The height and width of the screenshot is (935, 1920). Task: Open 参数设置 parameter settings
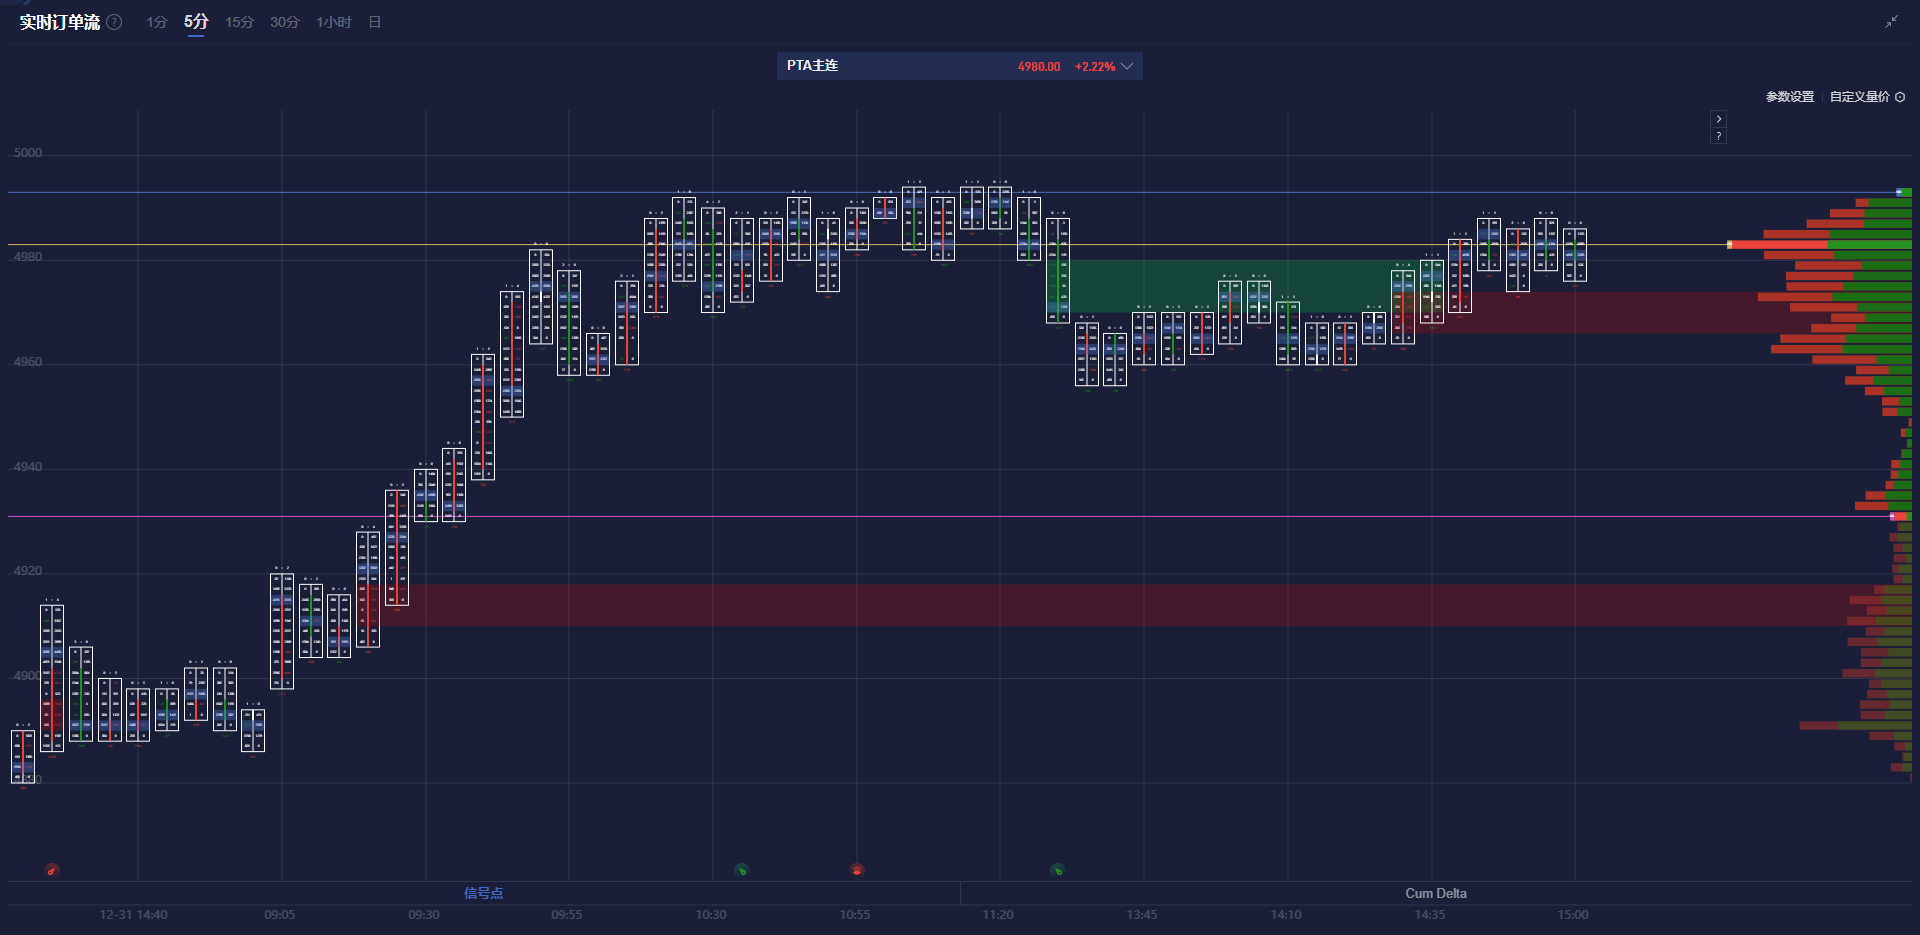pyautogui.click(x=1790, y=97)
